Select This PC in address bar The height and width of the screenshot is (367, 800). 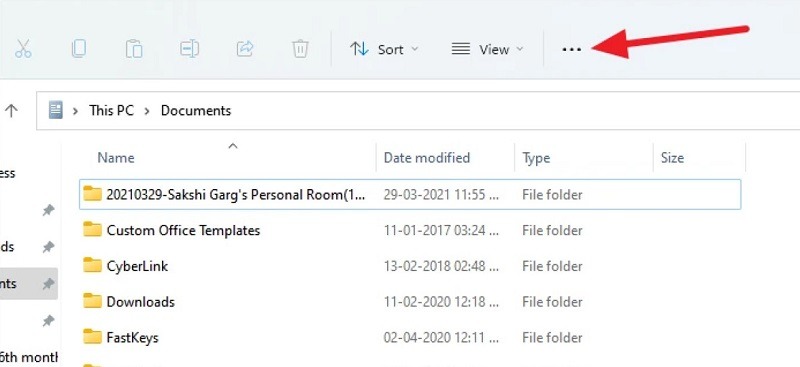pyautogui.click(x=111, y=111)
